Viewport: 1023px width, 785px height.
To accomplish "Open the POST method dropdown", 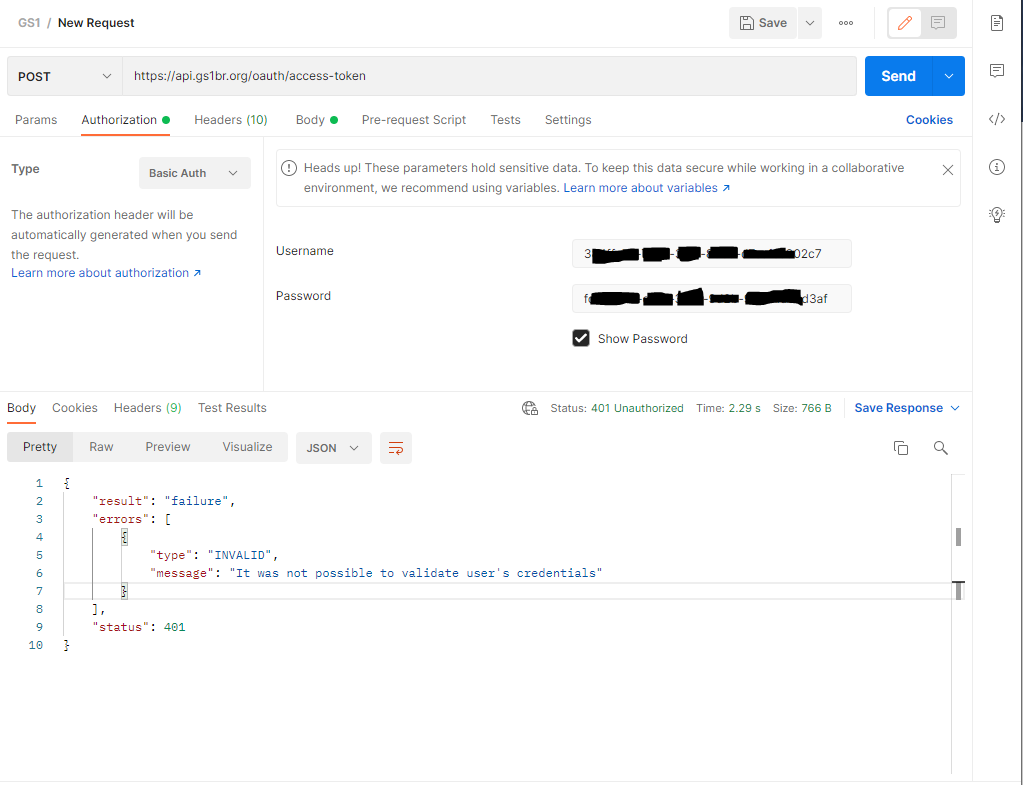I will pos(63,75).
